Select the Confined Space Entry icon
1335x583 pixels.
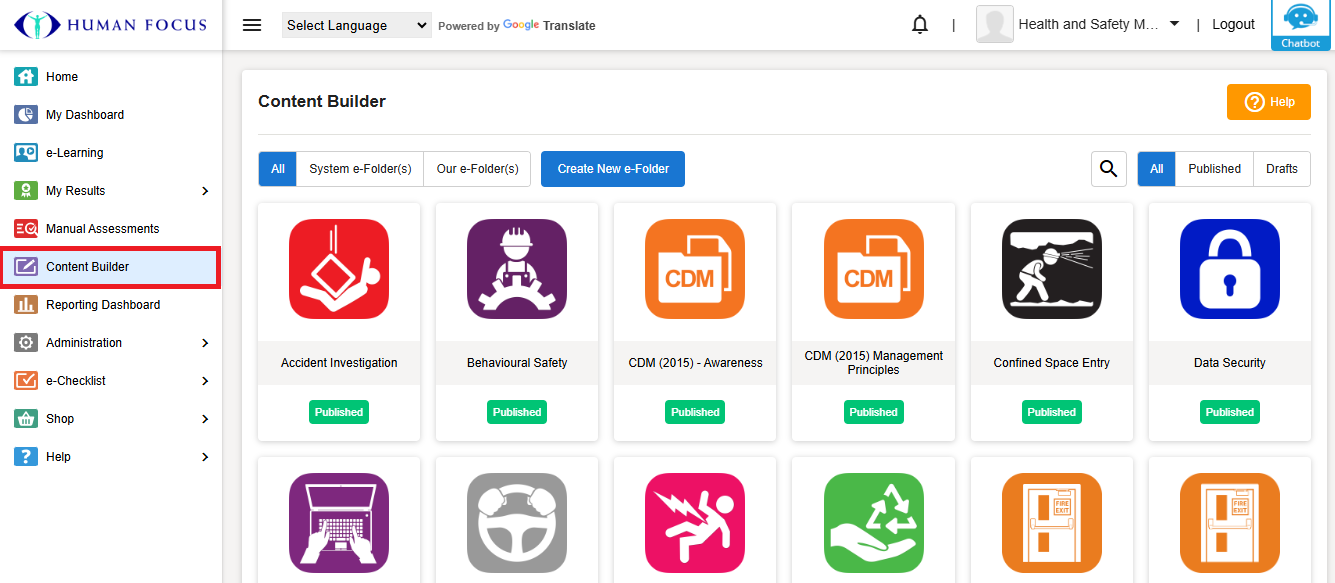tap(1052, 269)
